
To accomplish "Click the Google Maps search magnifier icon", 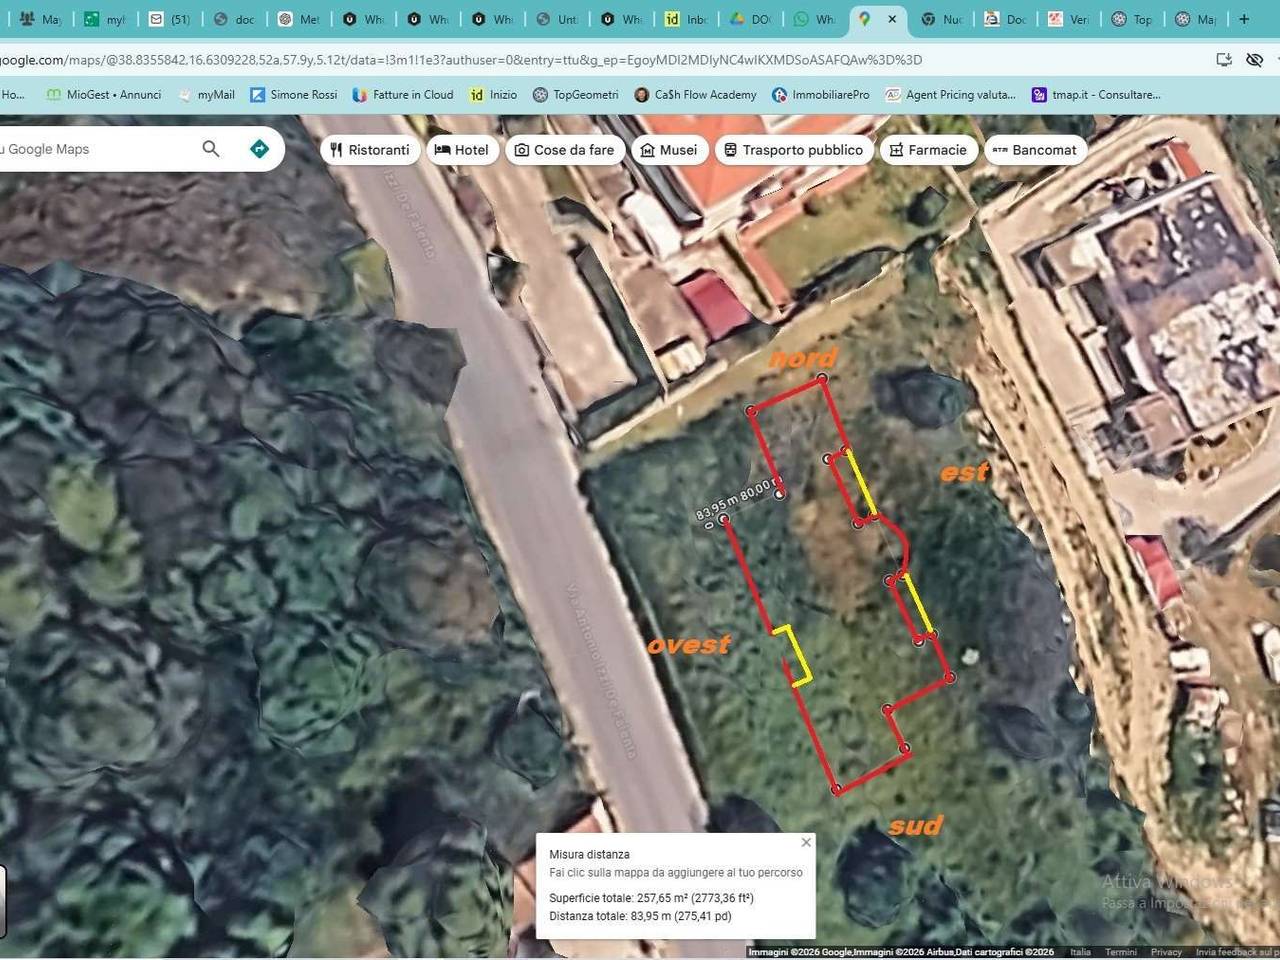I will click(210, 149).
